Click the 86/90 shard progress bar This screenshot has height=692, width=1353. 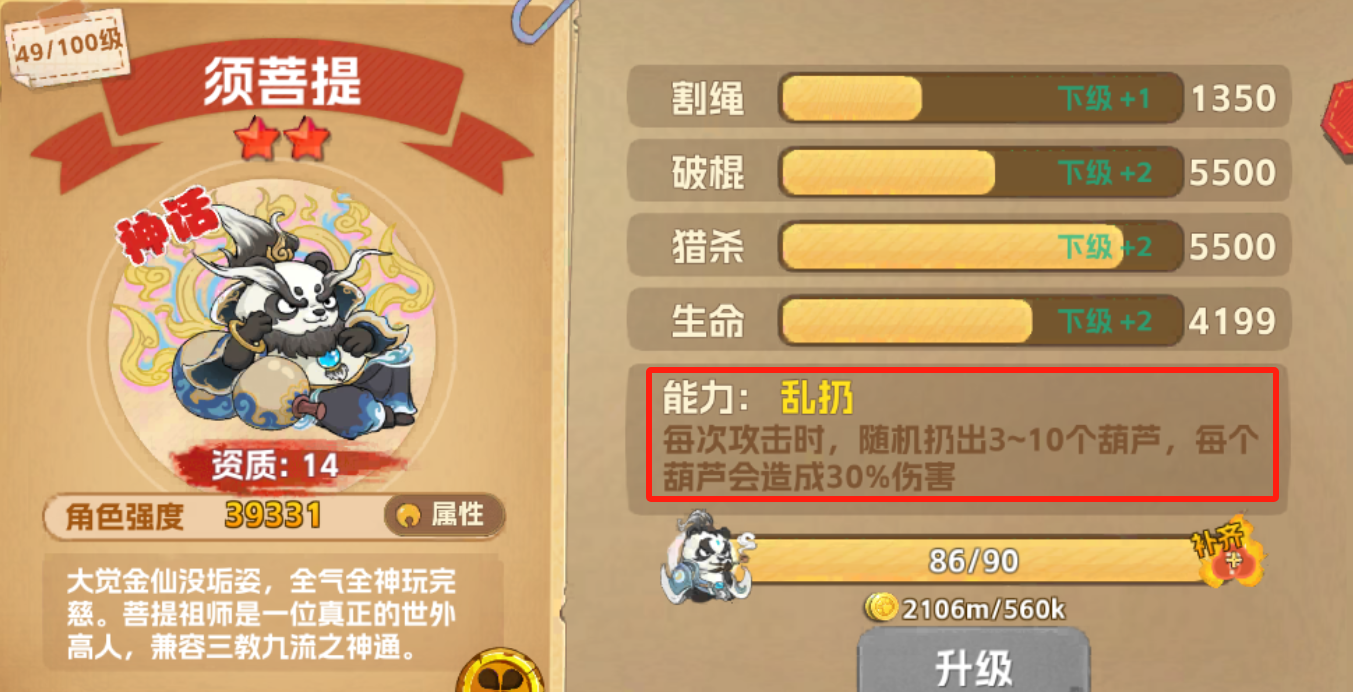[972, 561]
